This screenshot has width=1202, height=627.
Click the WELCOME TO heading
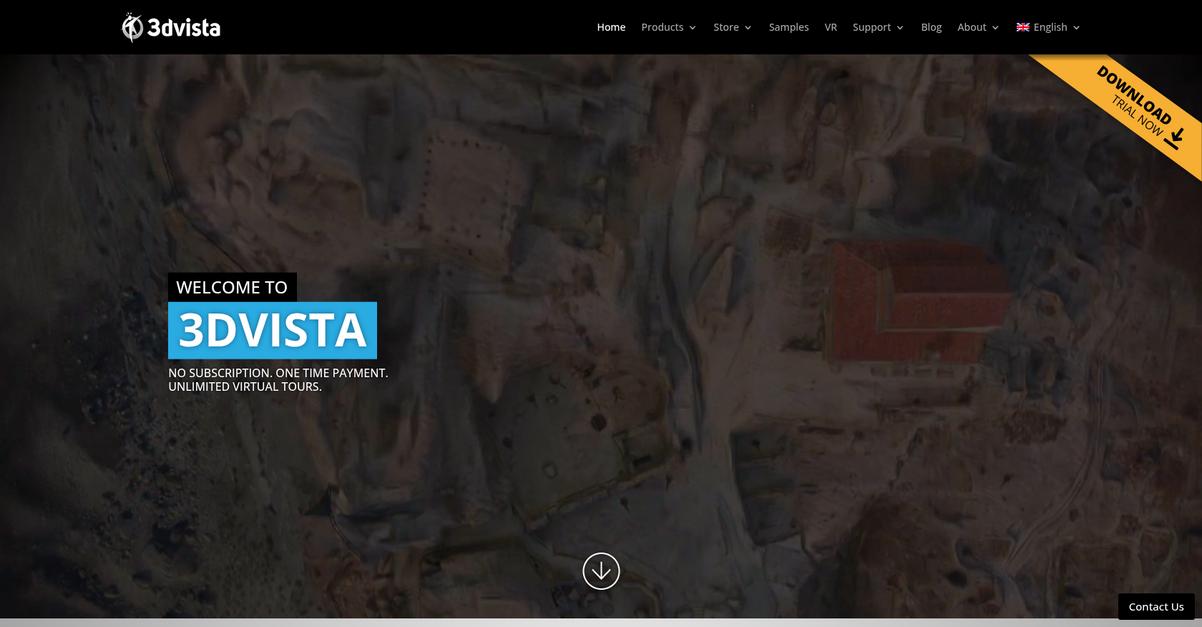click(x=232, y=287)
